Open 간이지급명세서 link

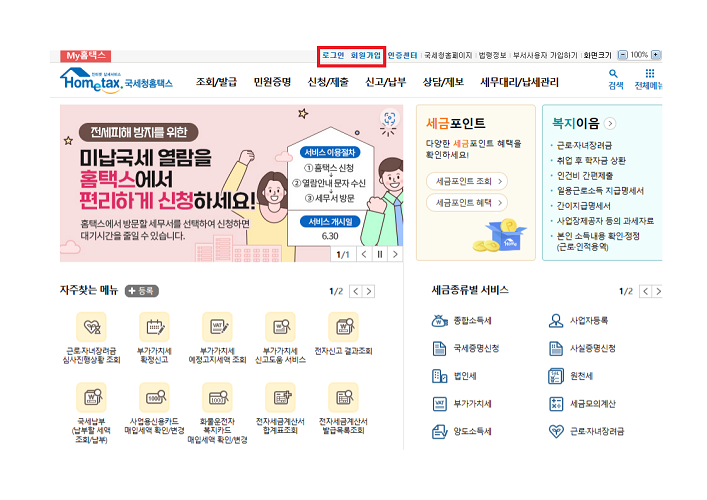[583, 206]
